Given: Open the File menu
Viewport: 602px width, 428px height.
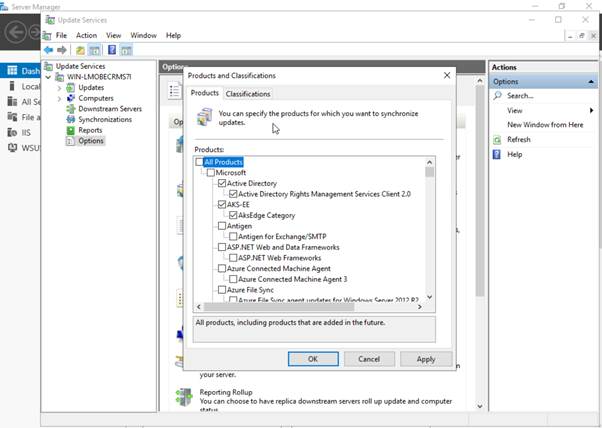Looking at the screenshot, I should 61,35.
